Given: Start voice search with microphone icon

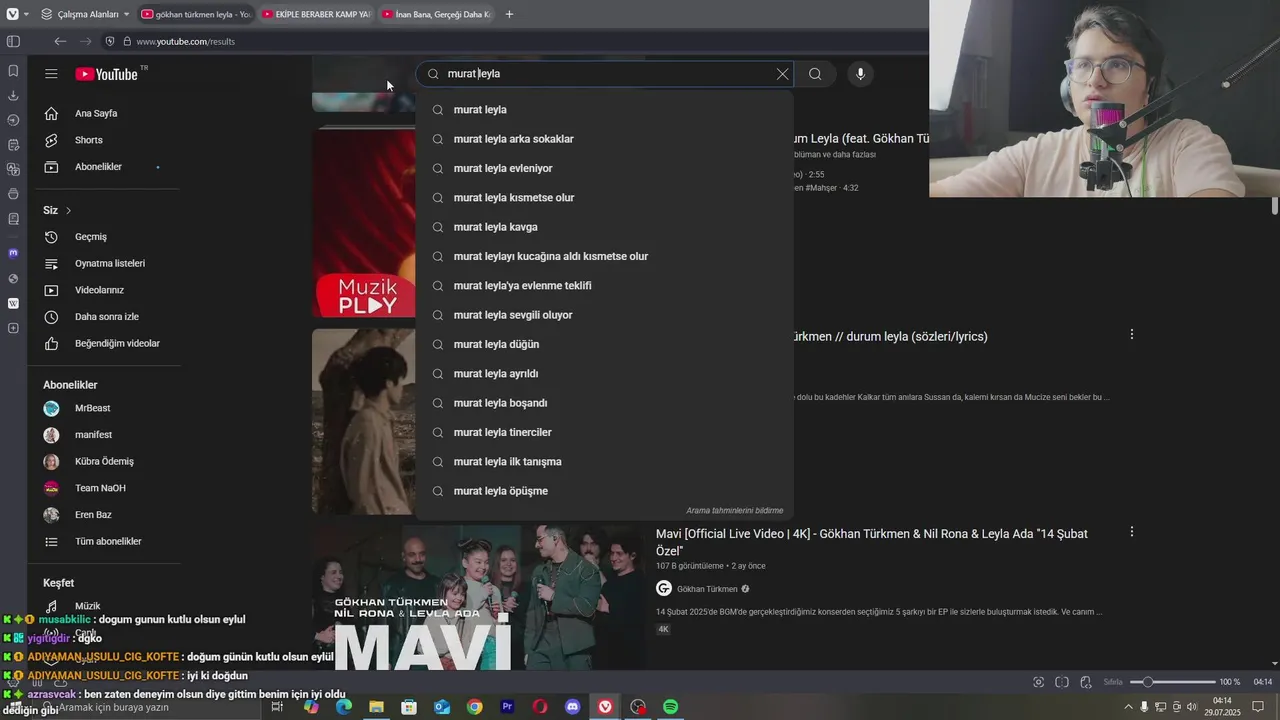Looking at the screenshot, I should click(x=860, y=74).
